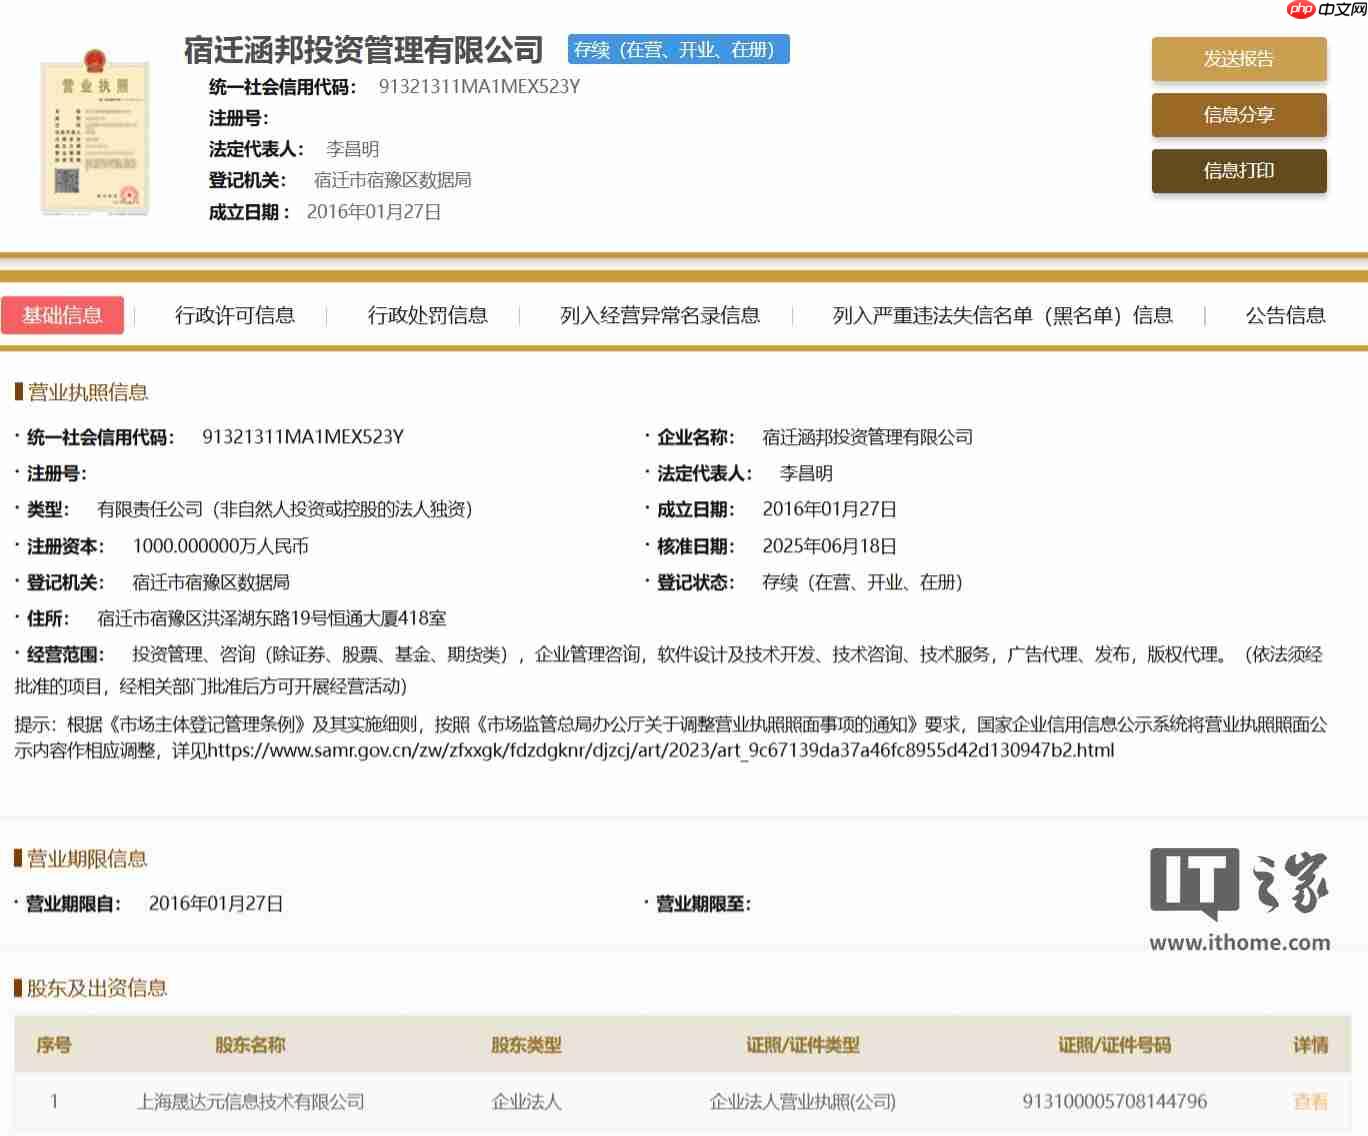The height and width of the screenshot is (1136, 1368).
Task: Click the 发送报告 button
Action: click(x=1240, y=59)
